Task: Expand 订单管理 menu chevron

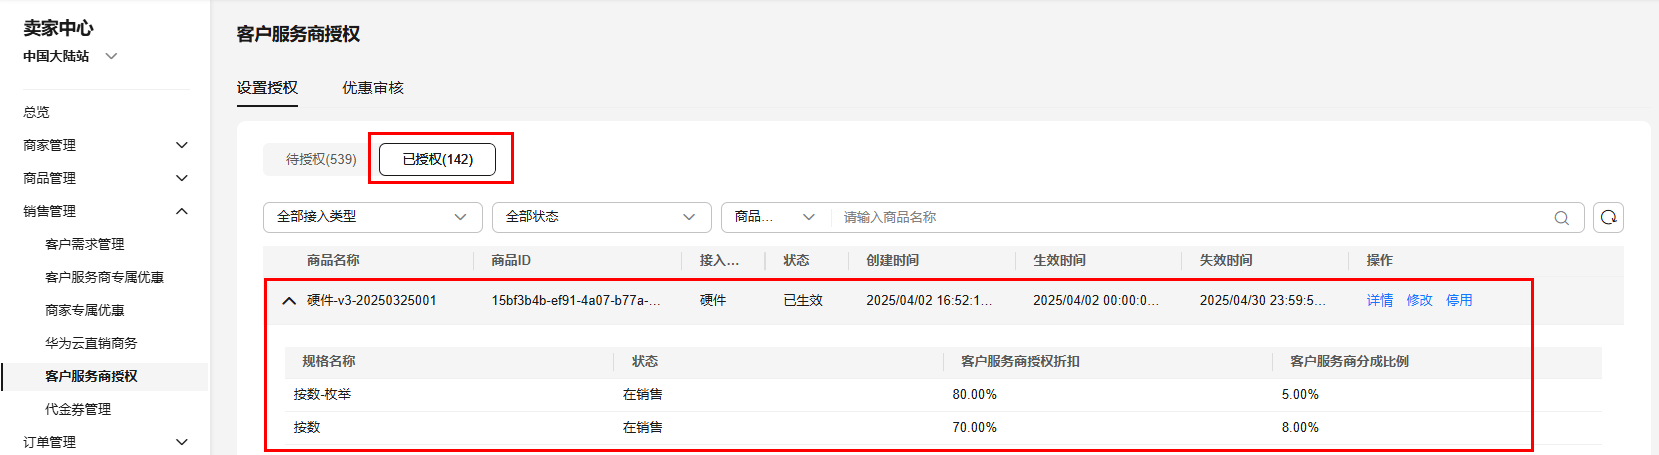Action: (x=182, y=442)
